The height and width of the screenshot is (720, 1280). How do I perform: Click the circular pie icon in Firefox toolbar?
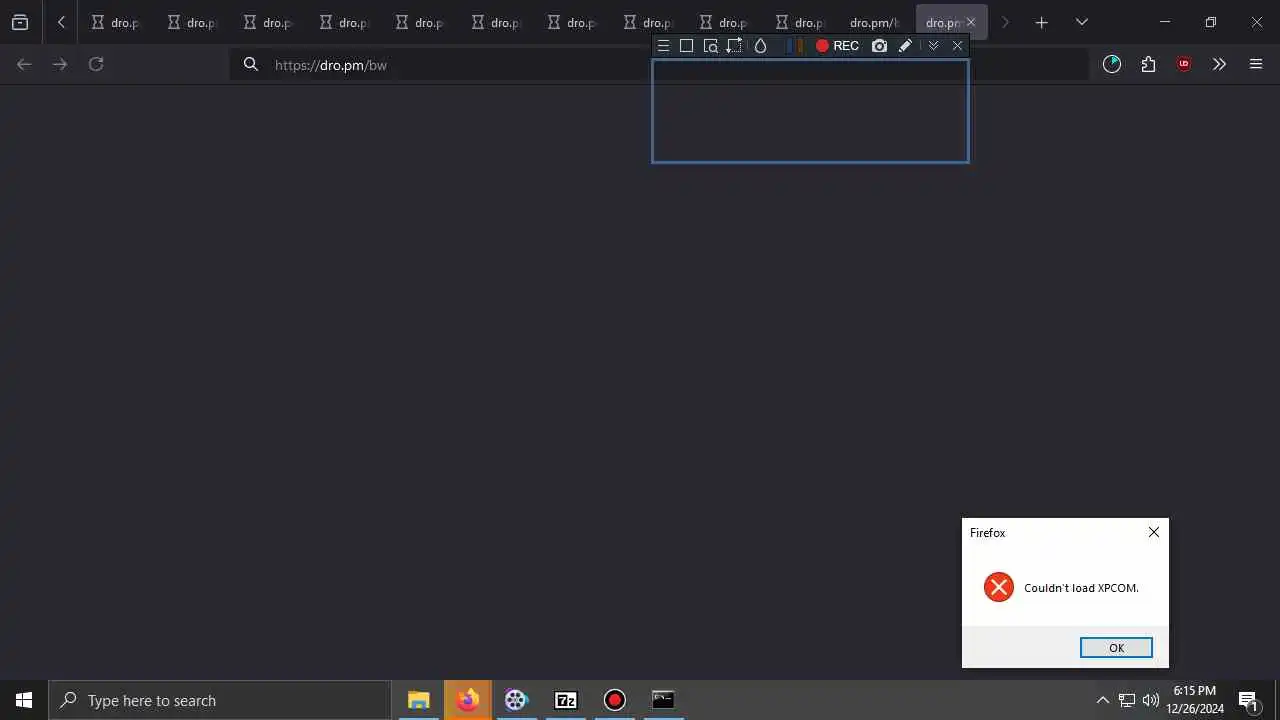coord(1112,64)
